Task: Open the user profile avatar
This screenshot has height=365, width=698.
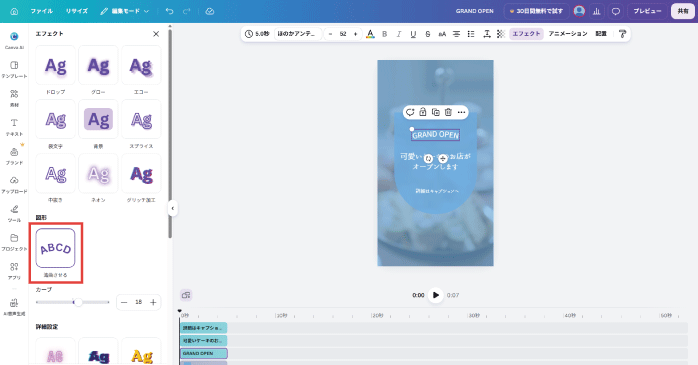Action: pyautogui.click(x=579, y=11)
